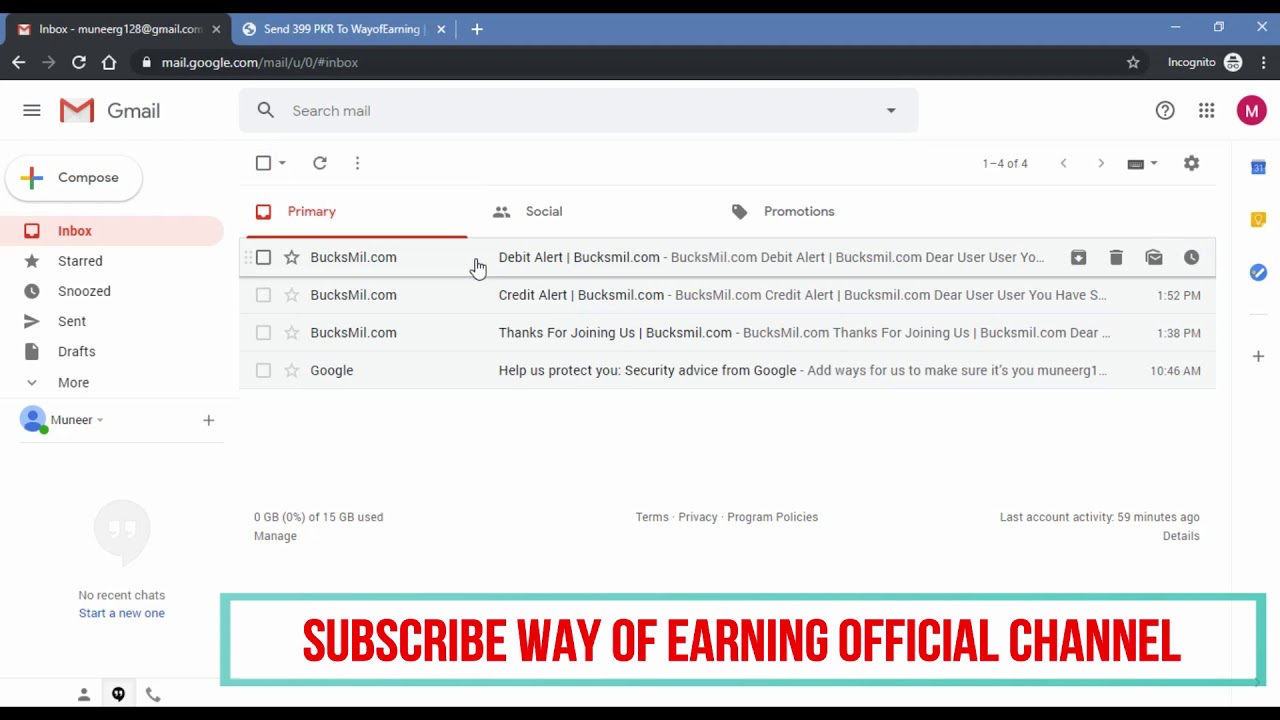Open the Hangouts phone calls icon
The width and height of the screenshot is (1280, 720).
152,694
